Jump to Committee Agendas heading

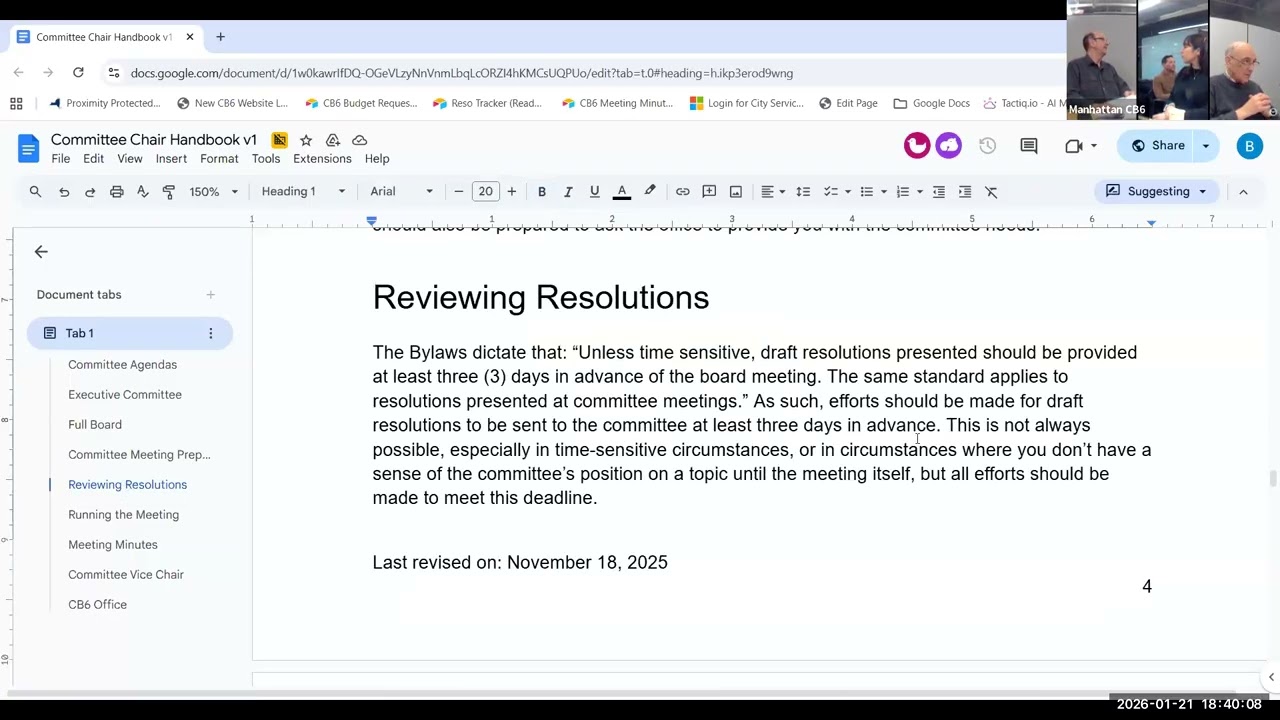coord(122,365)
